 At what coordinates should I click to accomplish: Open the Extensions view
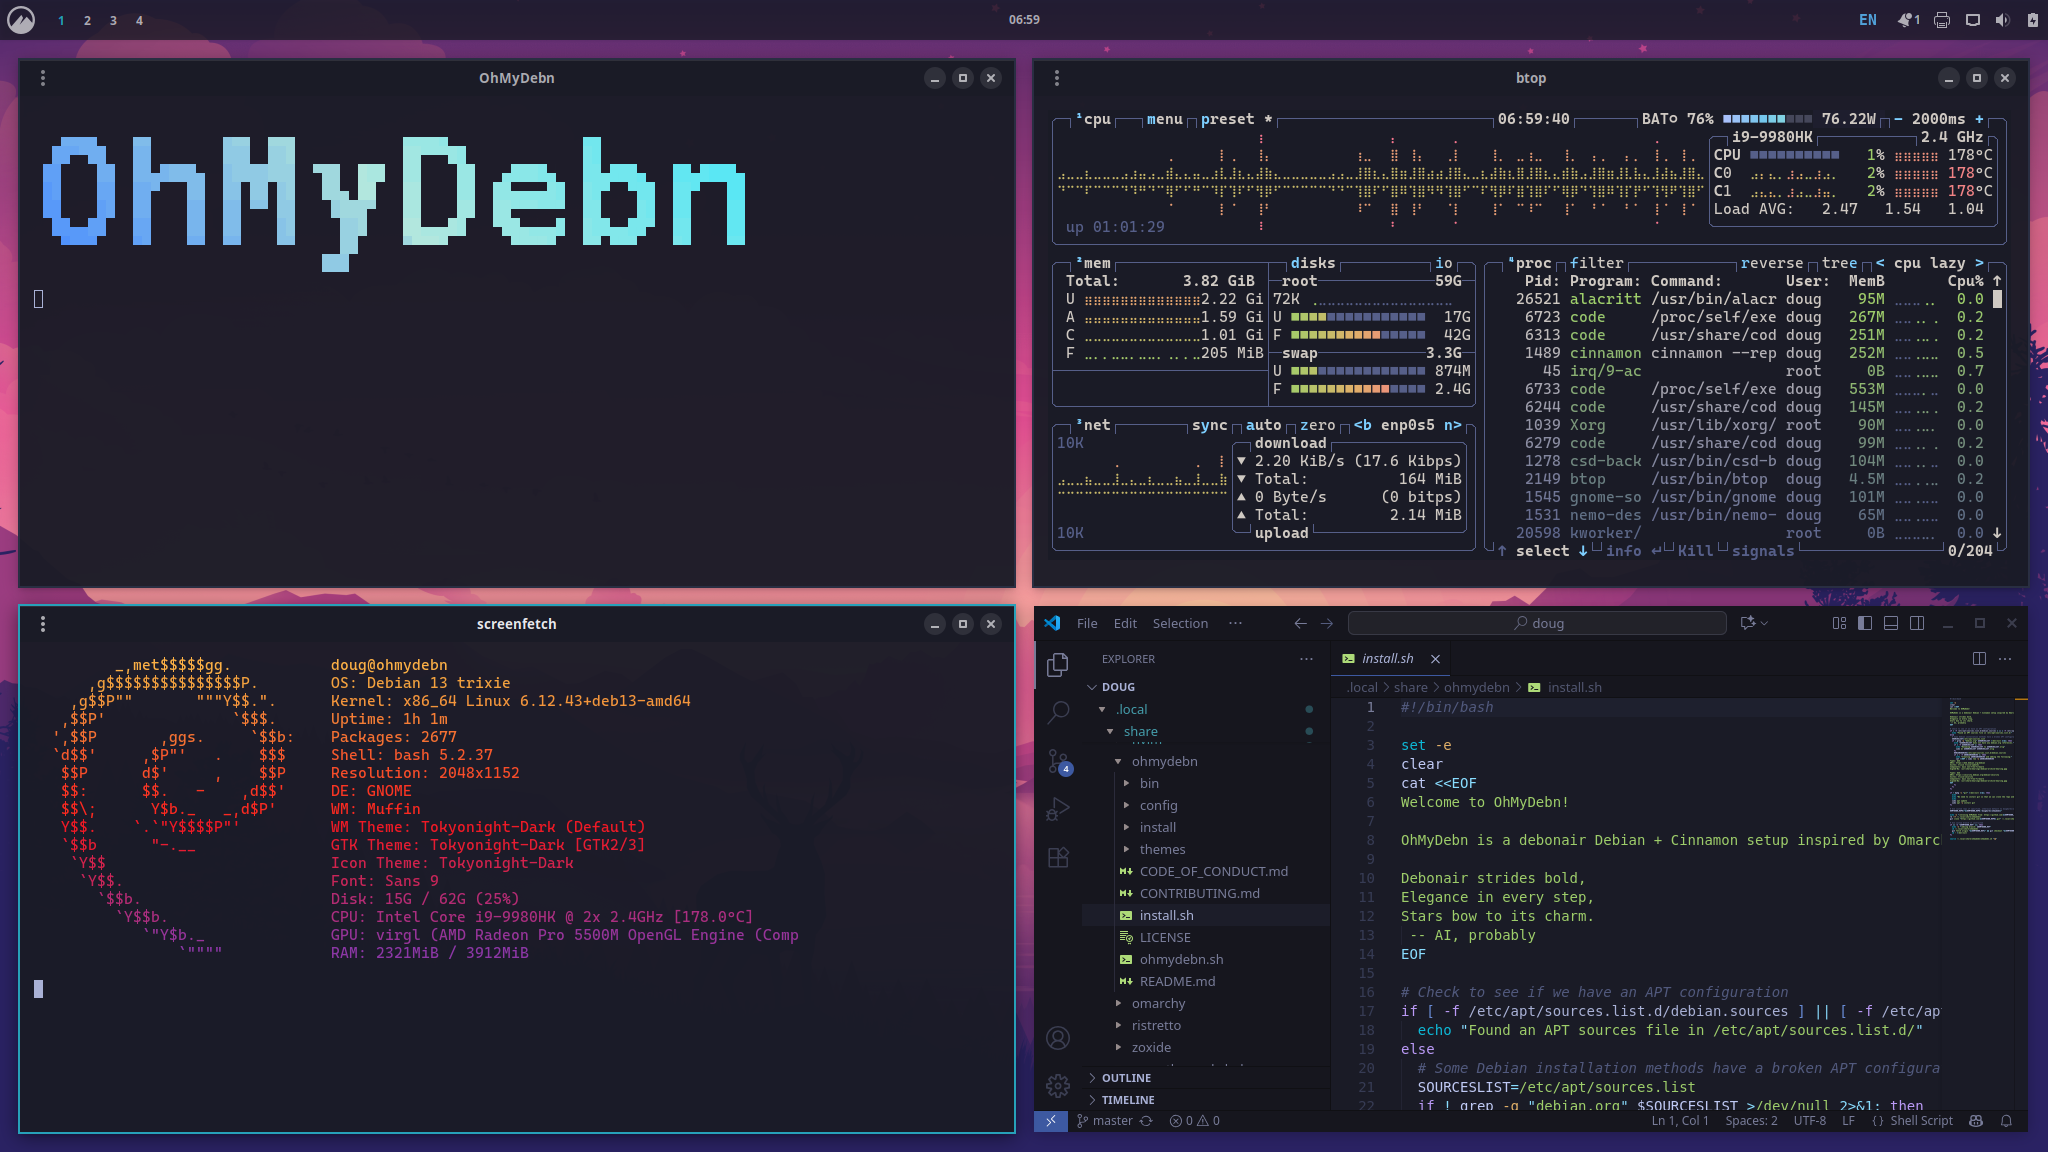[1058, 857]
